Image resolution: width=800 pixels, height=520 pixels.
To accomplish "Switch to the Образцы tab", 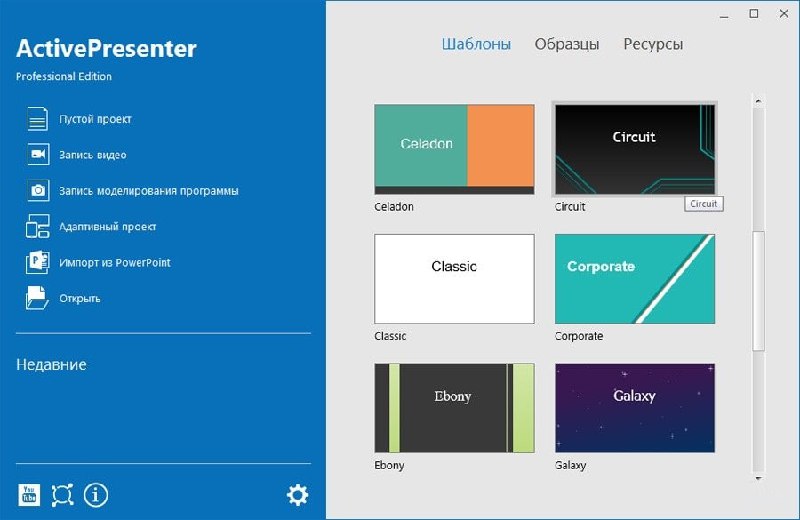I will 566,44.
